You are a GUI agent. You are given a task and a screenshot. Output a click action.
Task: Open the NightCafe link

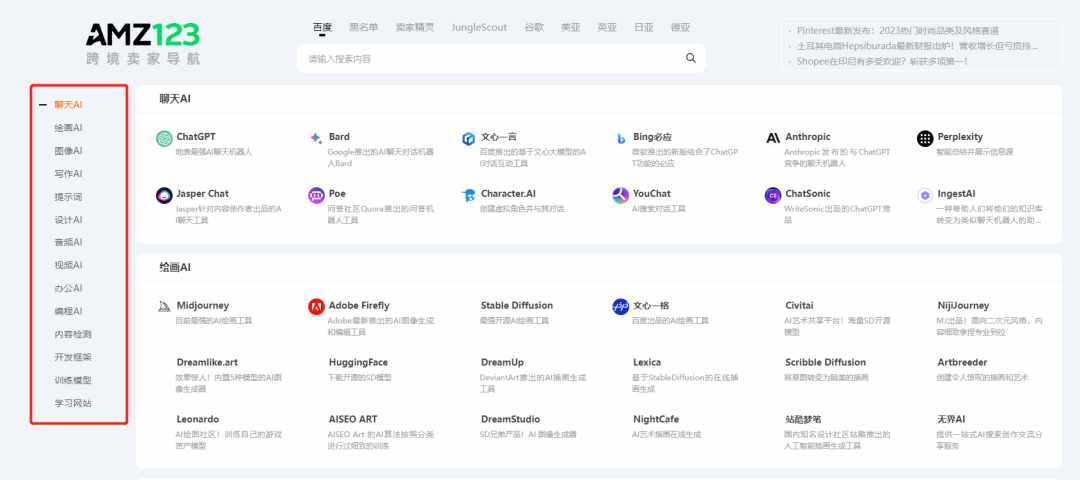tap(656, 419)
